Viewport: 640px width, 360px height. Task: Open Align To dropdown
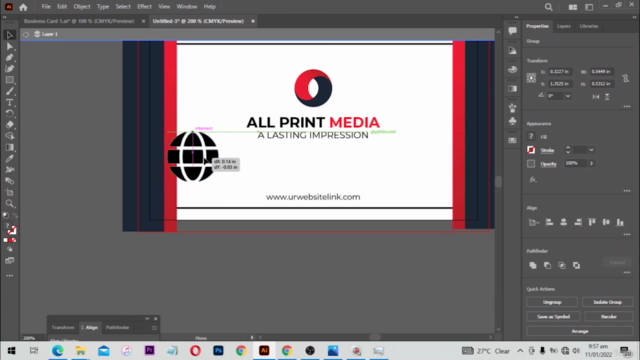[x=533, y=222]
